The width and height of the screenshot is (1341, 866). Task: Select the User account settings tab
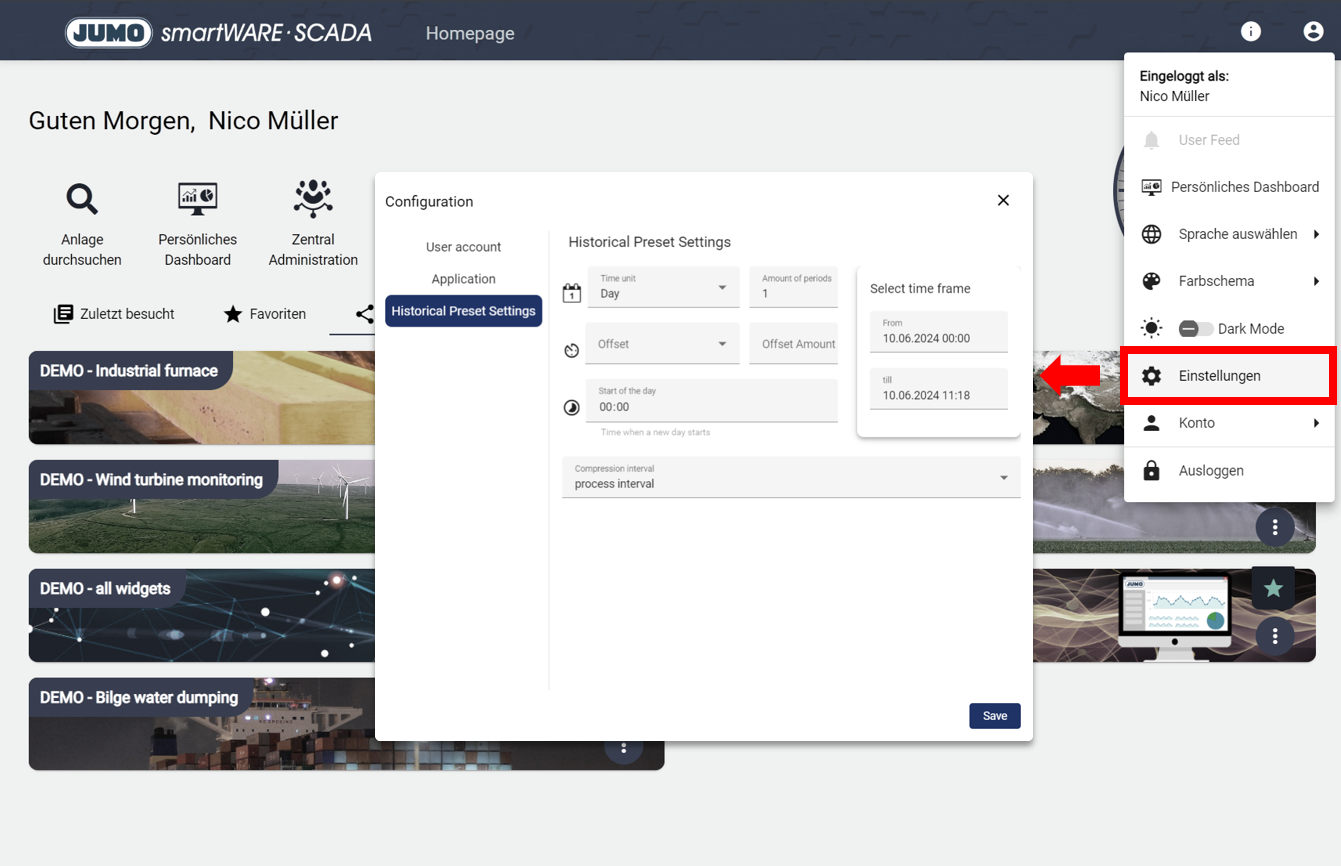click(x=463, y=247)
